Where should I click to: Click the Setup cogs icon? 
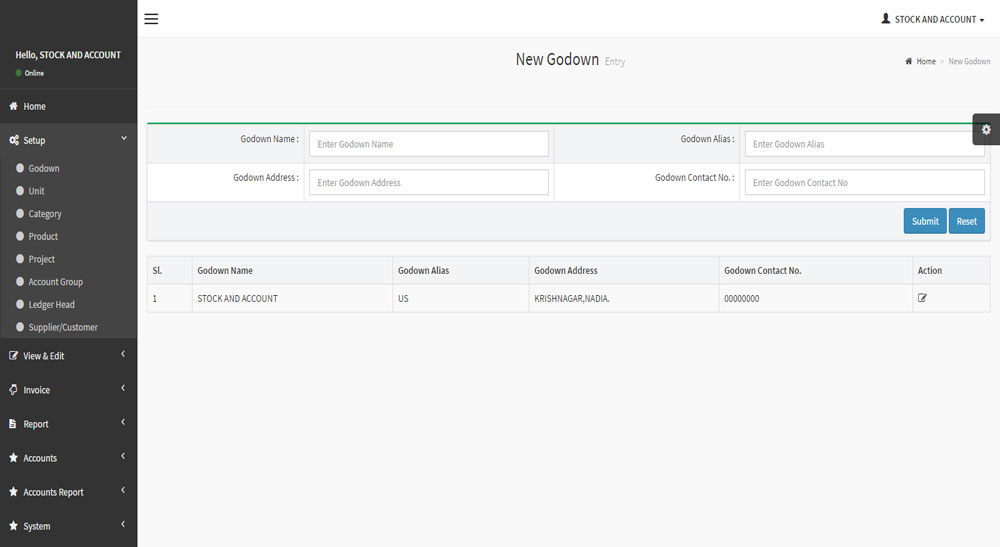click(x=14, y=140)
